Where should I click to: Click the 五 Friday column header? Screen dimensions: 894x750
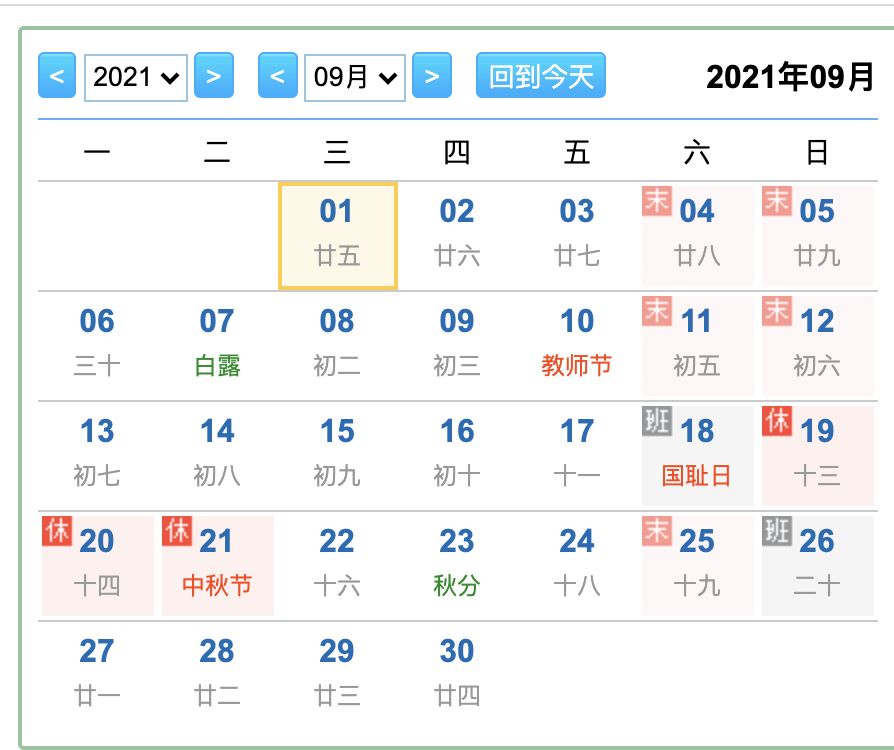[577, 152]
